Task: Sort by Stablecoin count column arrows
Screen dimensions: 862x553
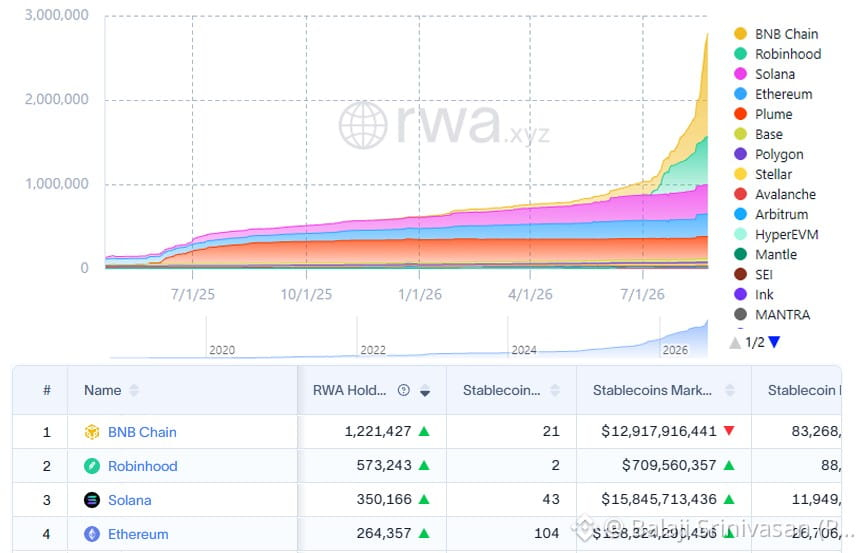Action: pyautogui.click(x=555, y=391)
